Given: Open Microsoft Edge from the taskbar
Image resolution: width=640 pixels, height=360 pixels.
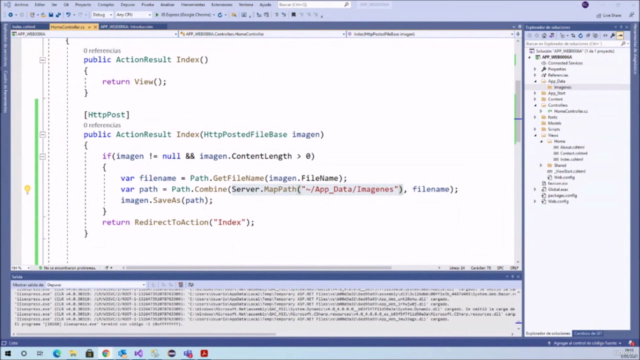Looking at the screenshot, I should click(x=57, y=353).
